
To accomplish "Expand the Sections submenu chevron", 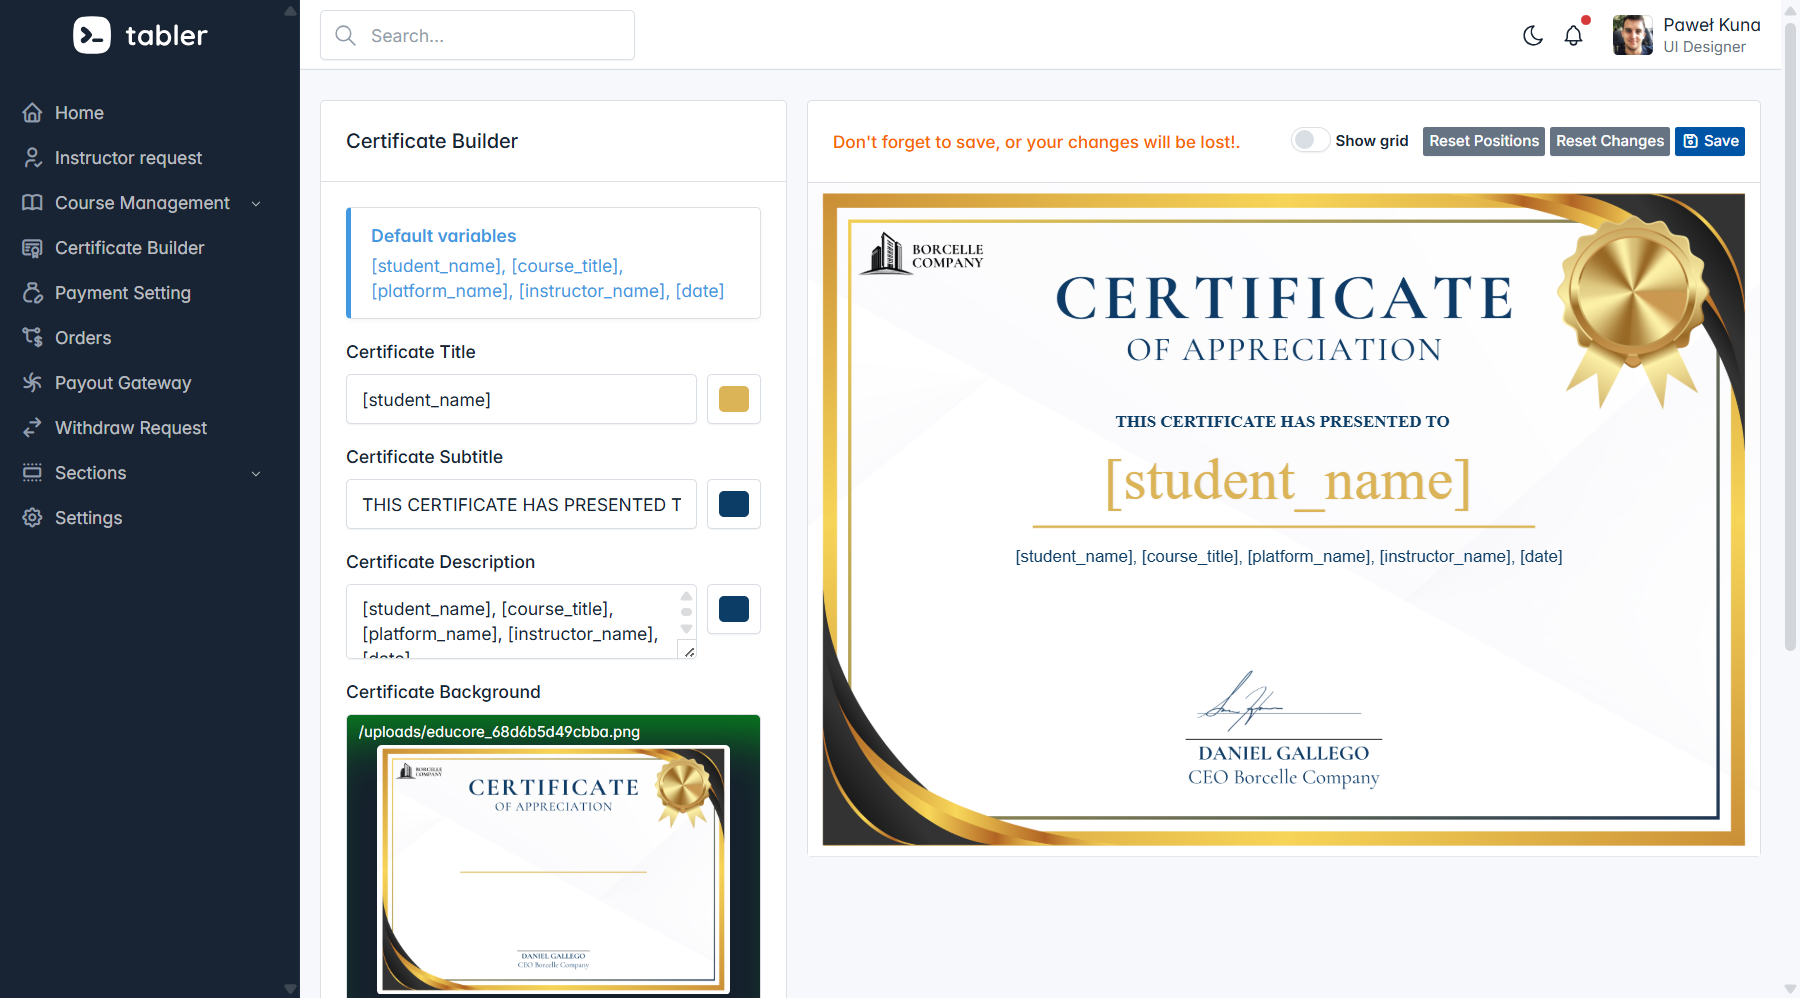I will (x=256, y=474).
